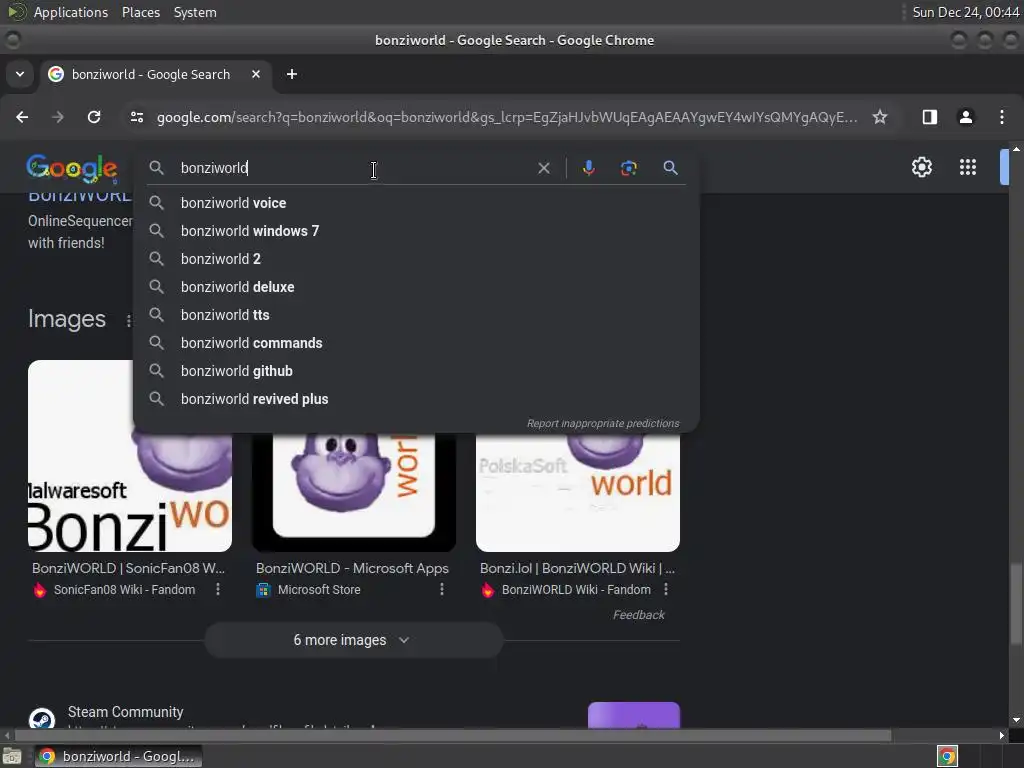
Task: Click the forward navigation arrow
Action: pyautogui.click(x=58, y=117)
